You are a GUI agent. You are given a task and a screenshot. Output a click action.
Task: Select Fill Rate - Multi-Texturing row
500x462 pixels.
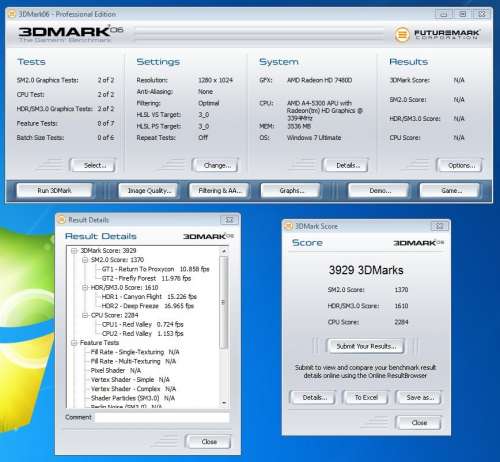[x=133, y=361]
